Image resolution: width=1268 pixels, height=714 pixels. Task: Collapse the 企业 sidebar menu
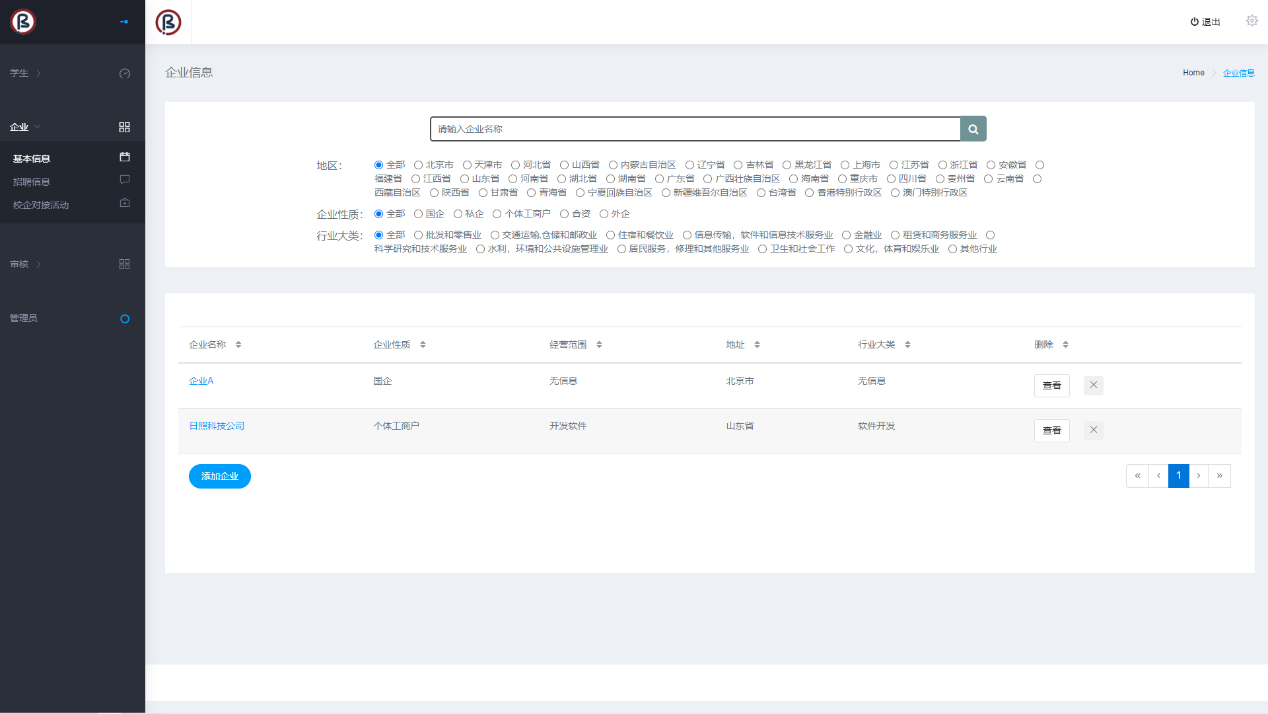(25, 127)
